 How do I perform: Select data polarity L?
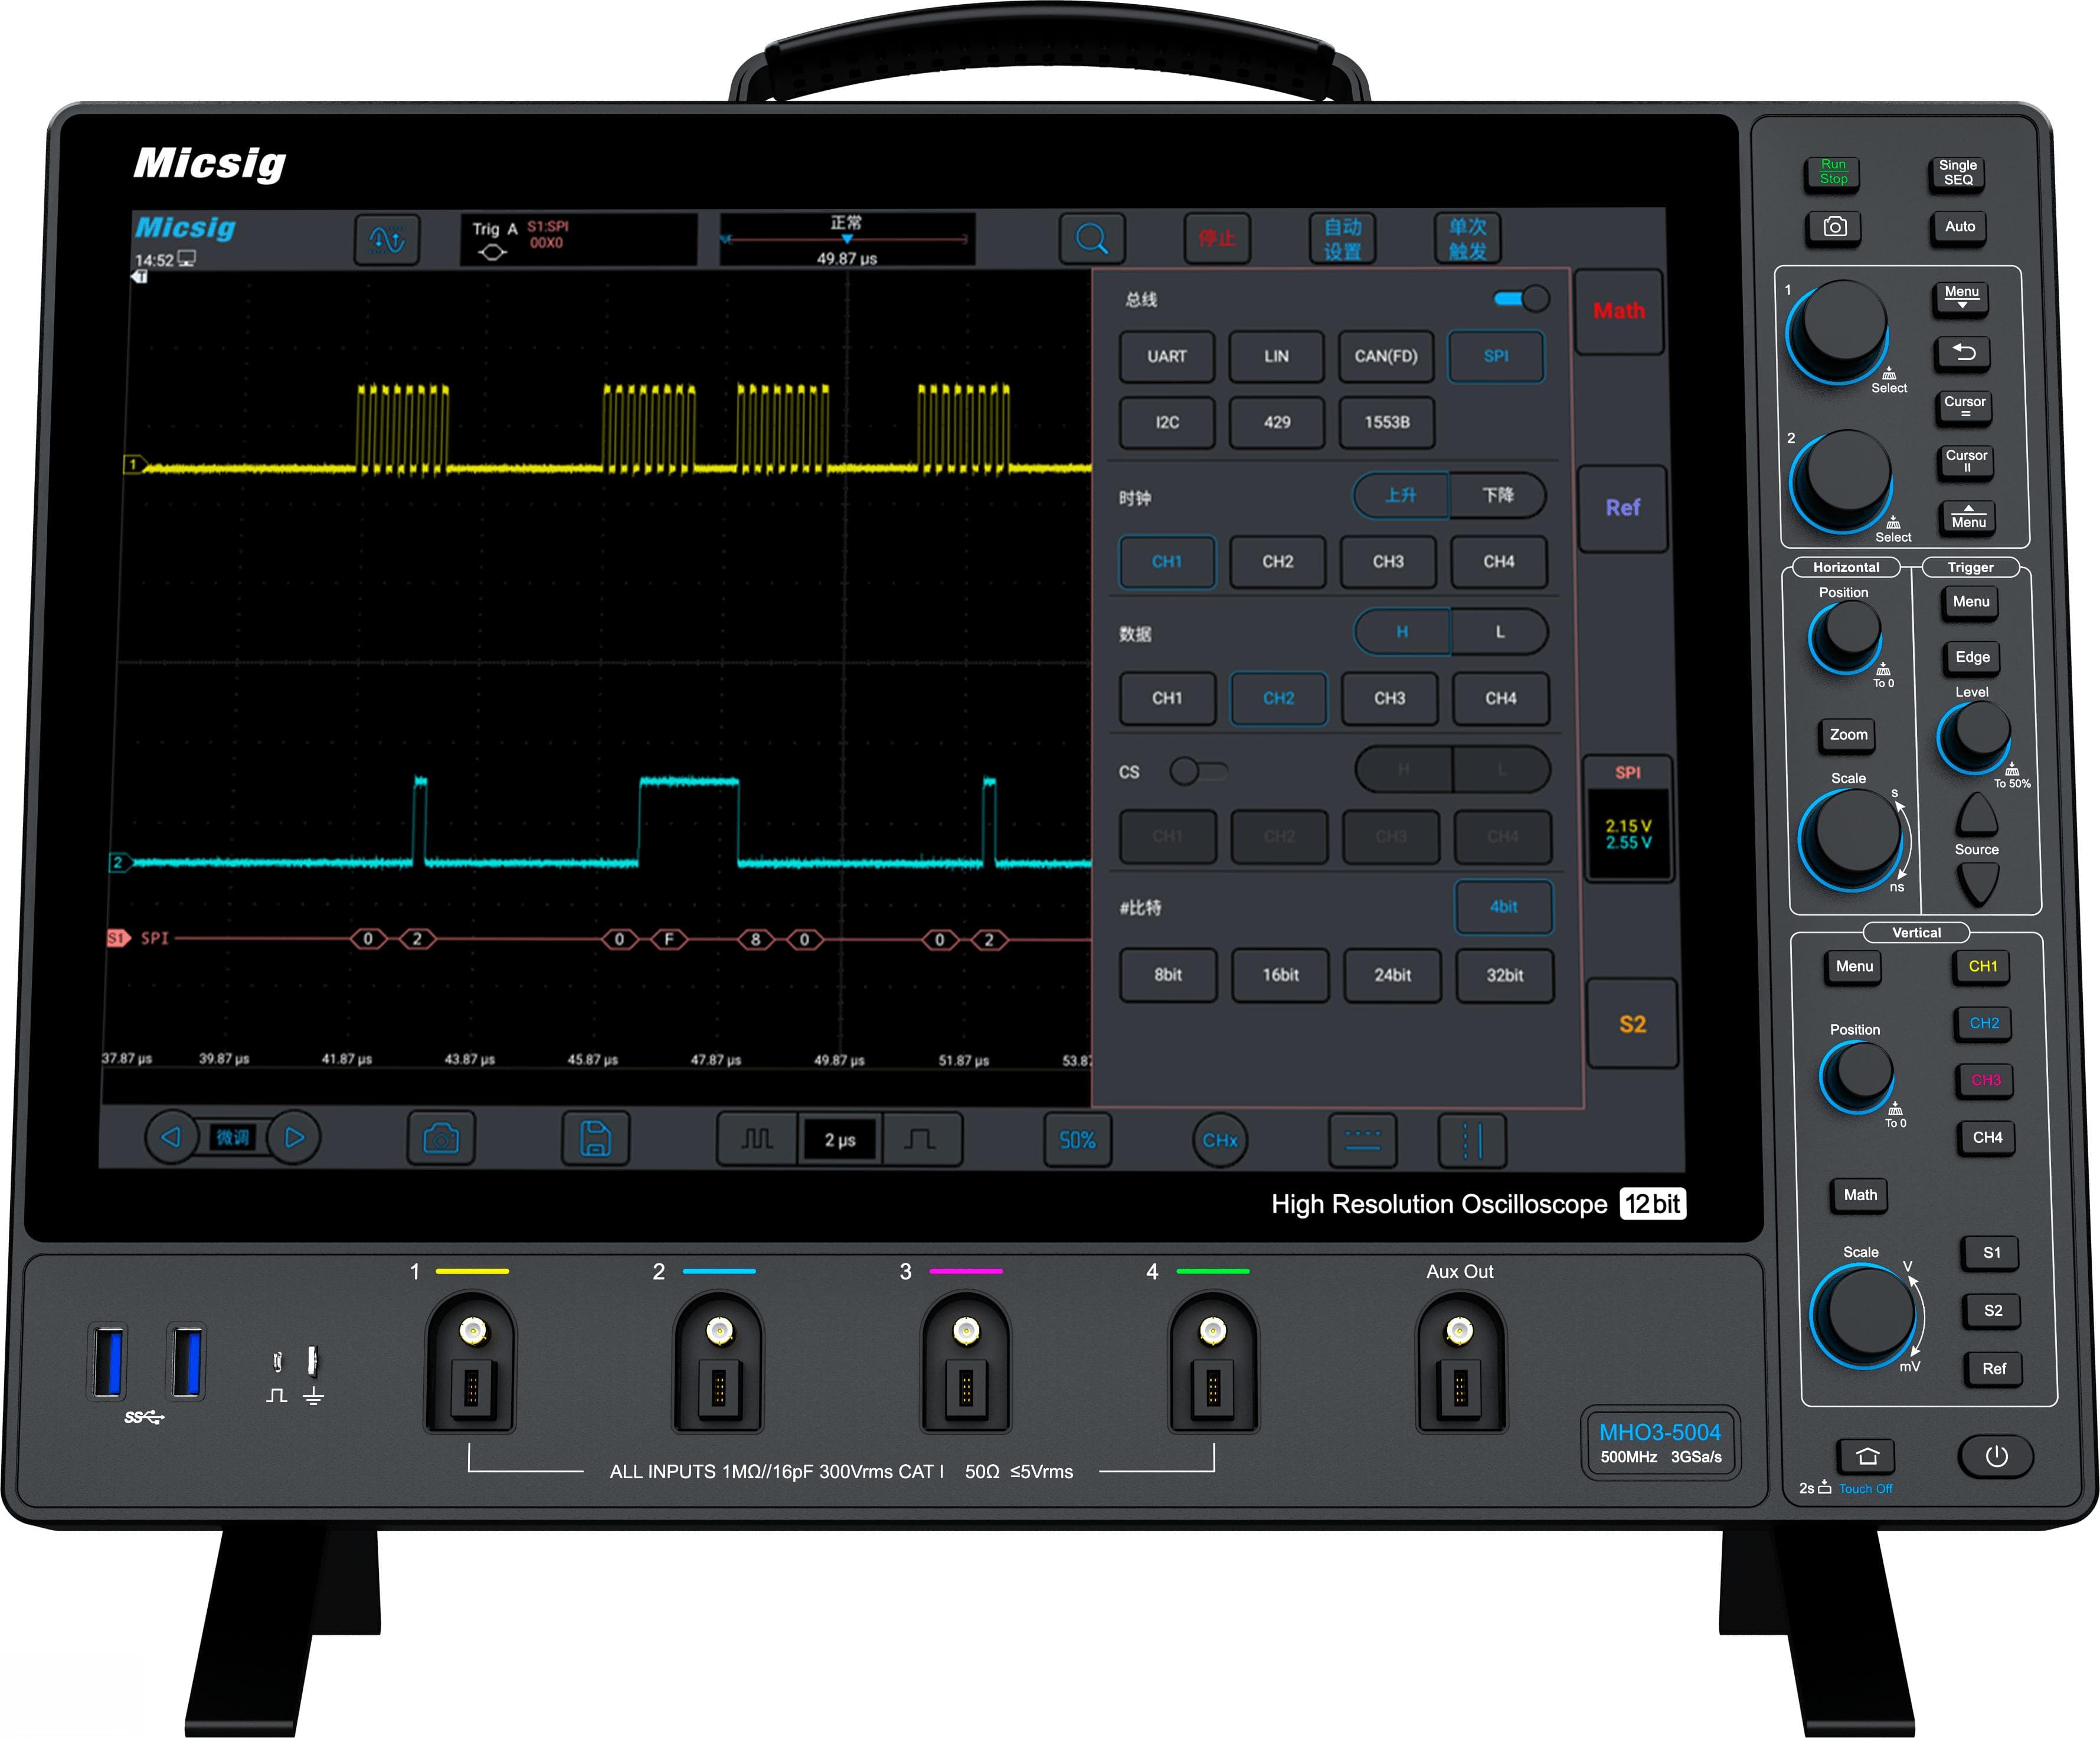point(1499,632)
